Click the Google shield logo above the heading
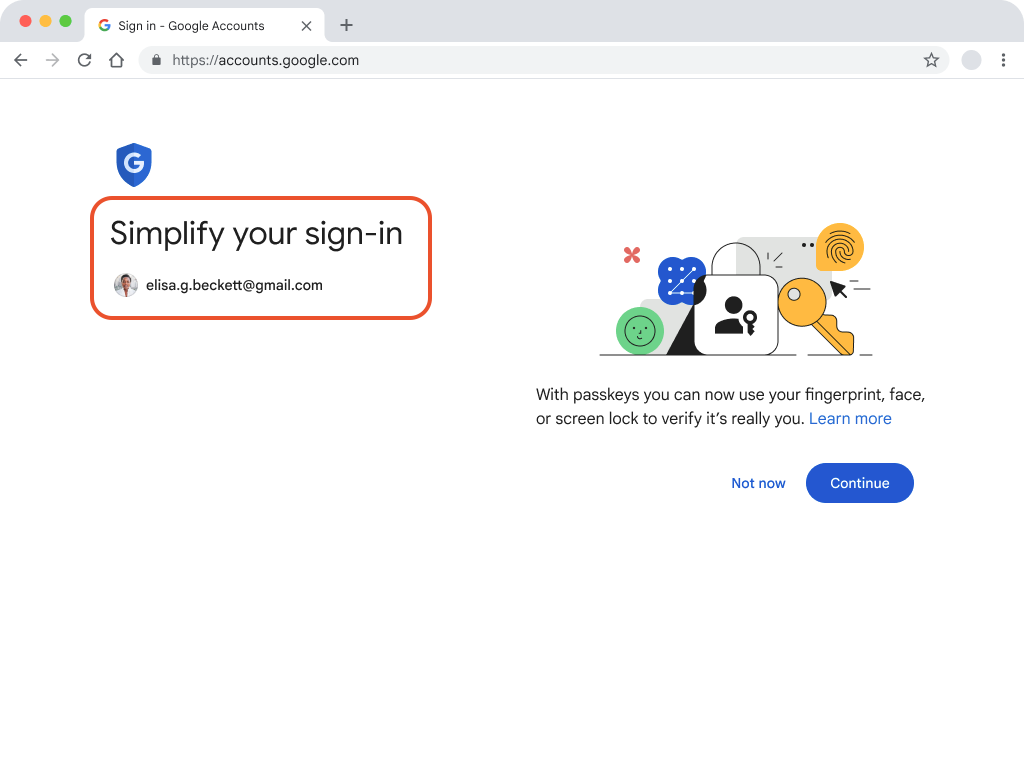The height and width of the screenshot is (768, 1024). point(134,164)
